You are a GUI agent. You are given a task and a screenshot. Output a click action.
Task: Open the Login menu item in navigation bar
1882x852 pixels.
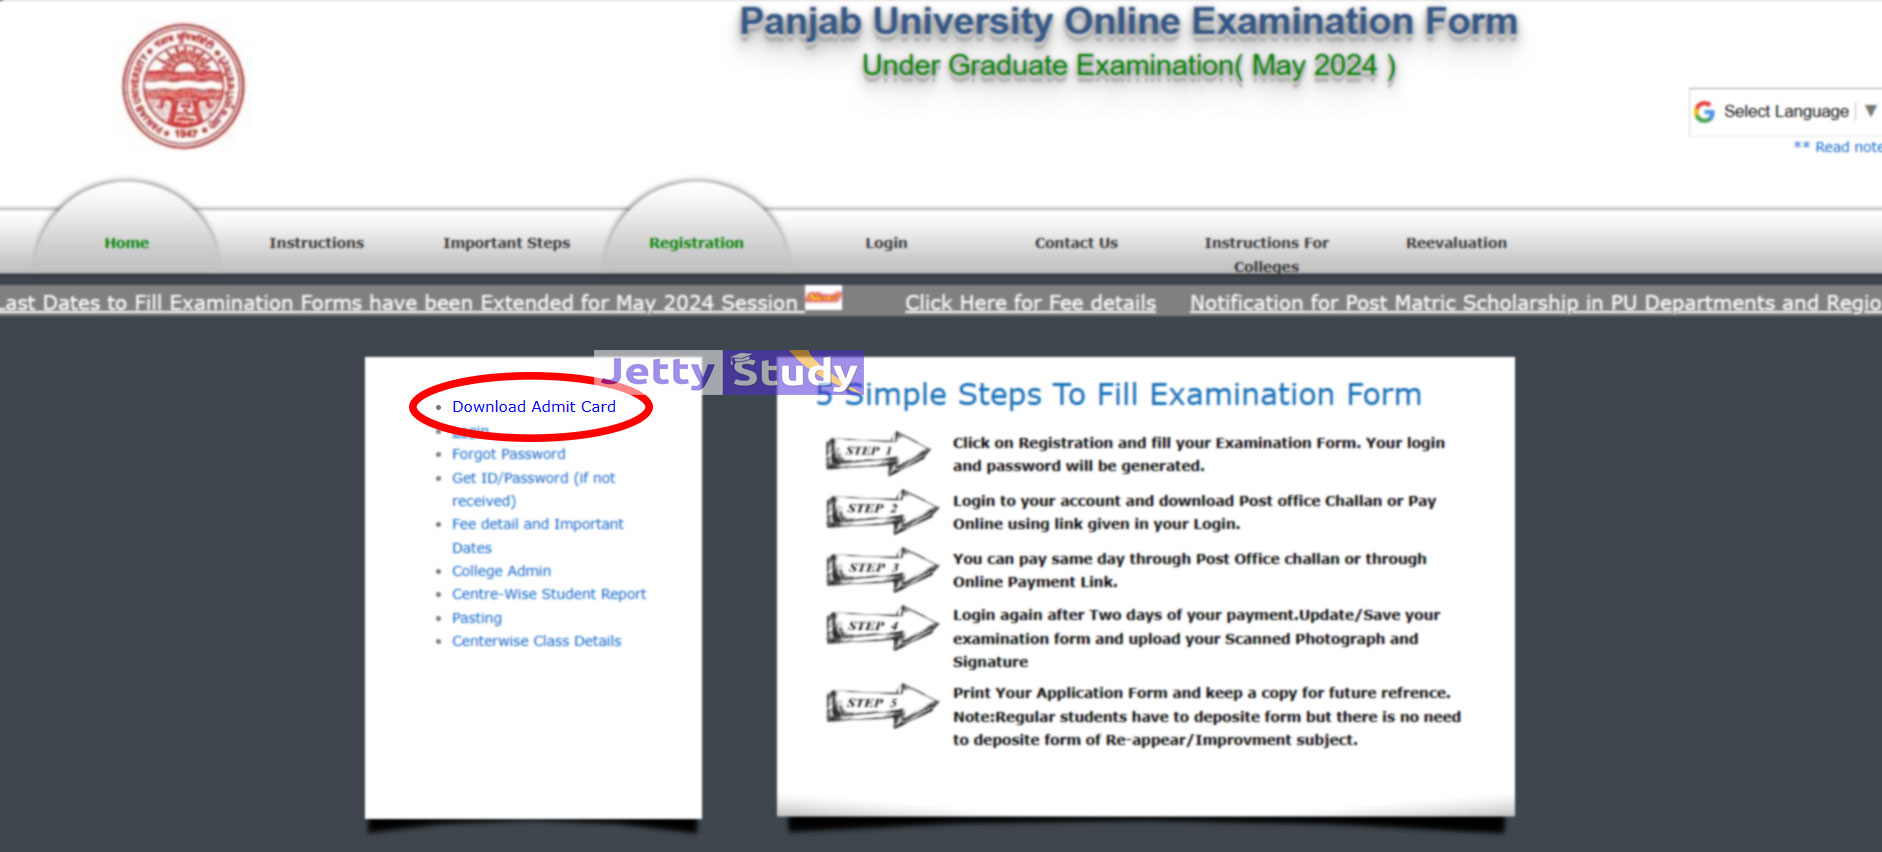pyautogui.click(x=886, y=243)
